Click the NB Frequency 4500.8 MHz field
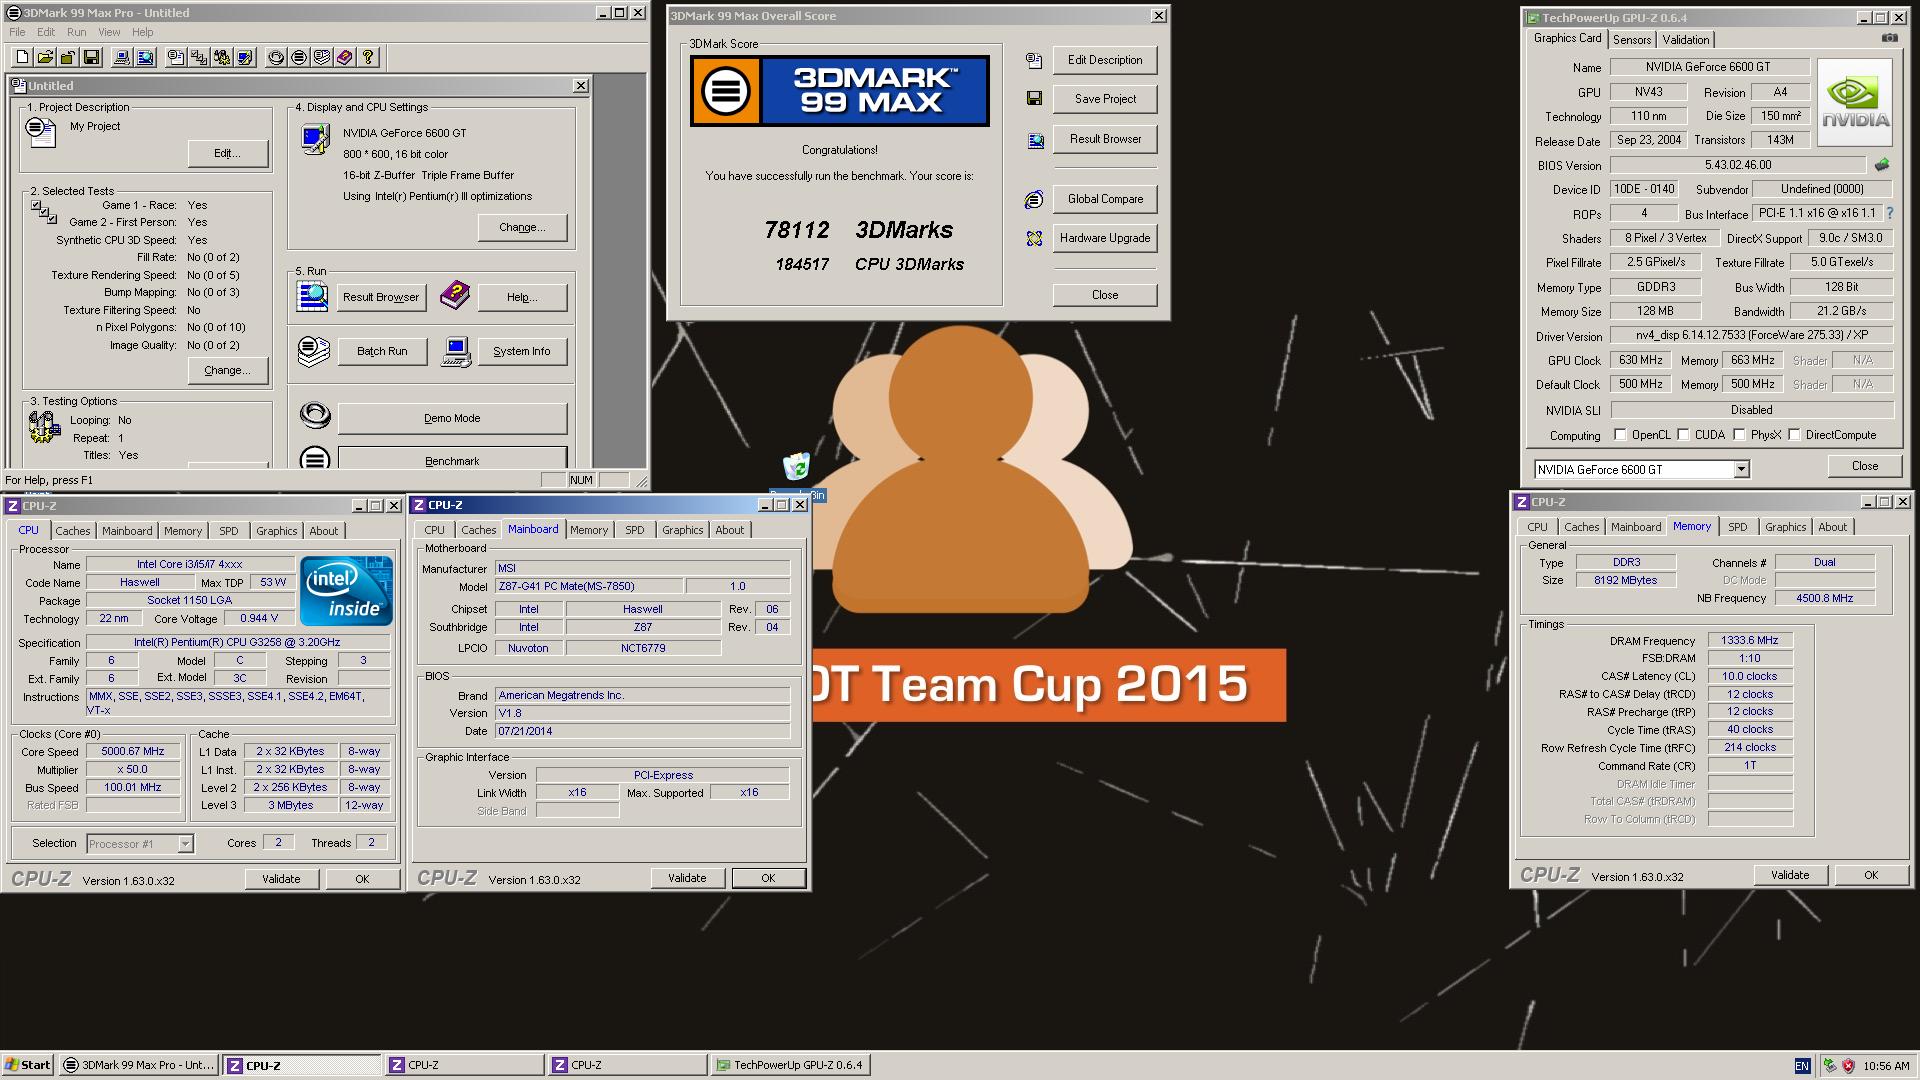 (1824, 598)
